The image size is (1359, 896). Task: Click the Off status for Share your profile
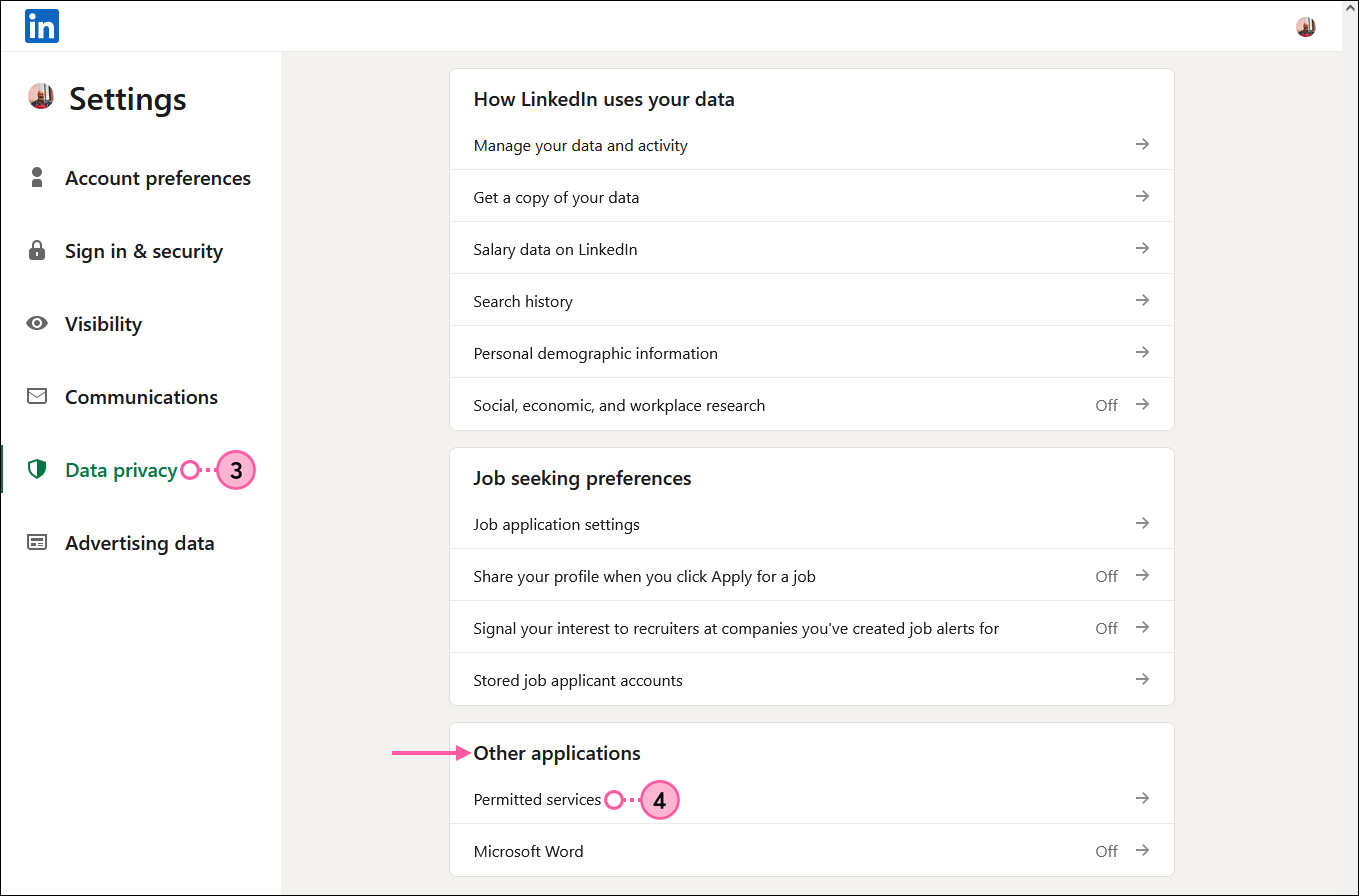[x=1106, y=576]
